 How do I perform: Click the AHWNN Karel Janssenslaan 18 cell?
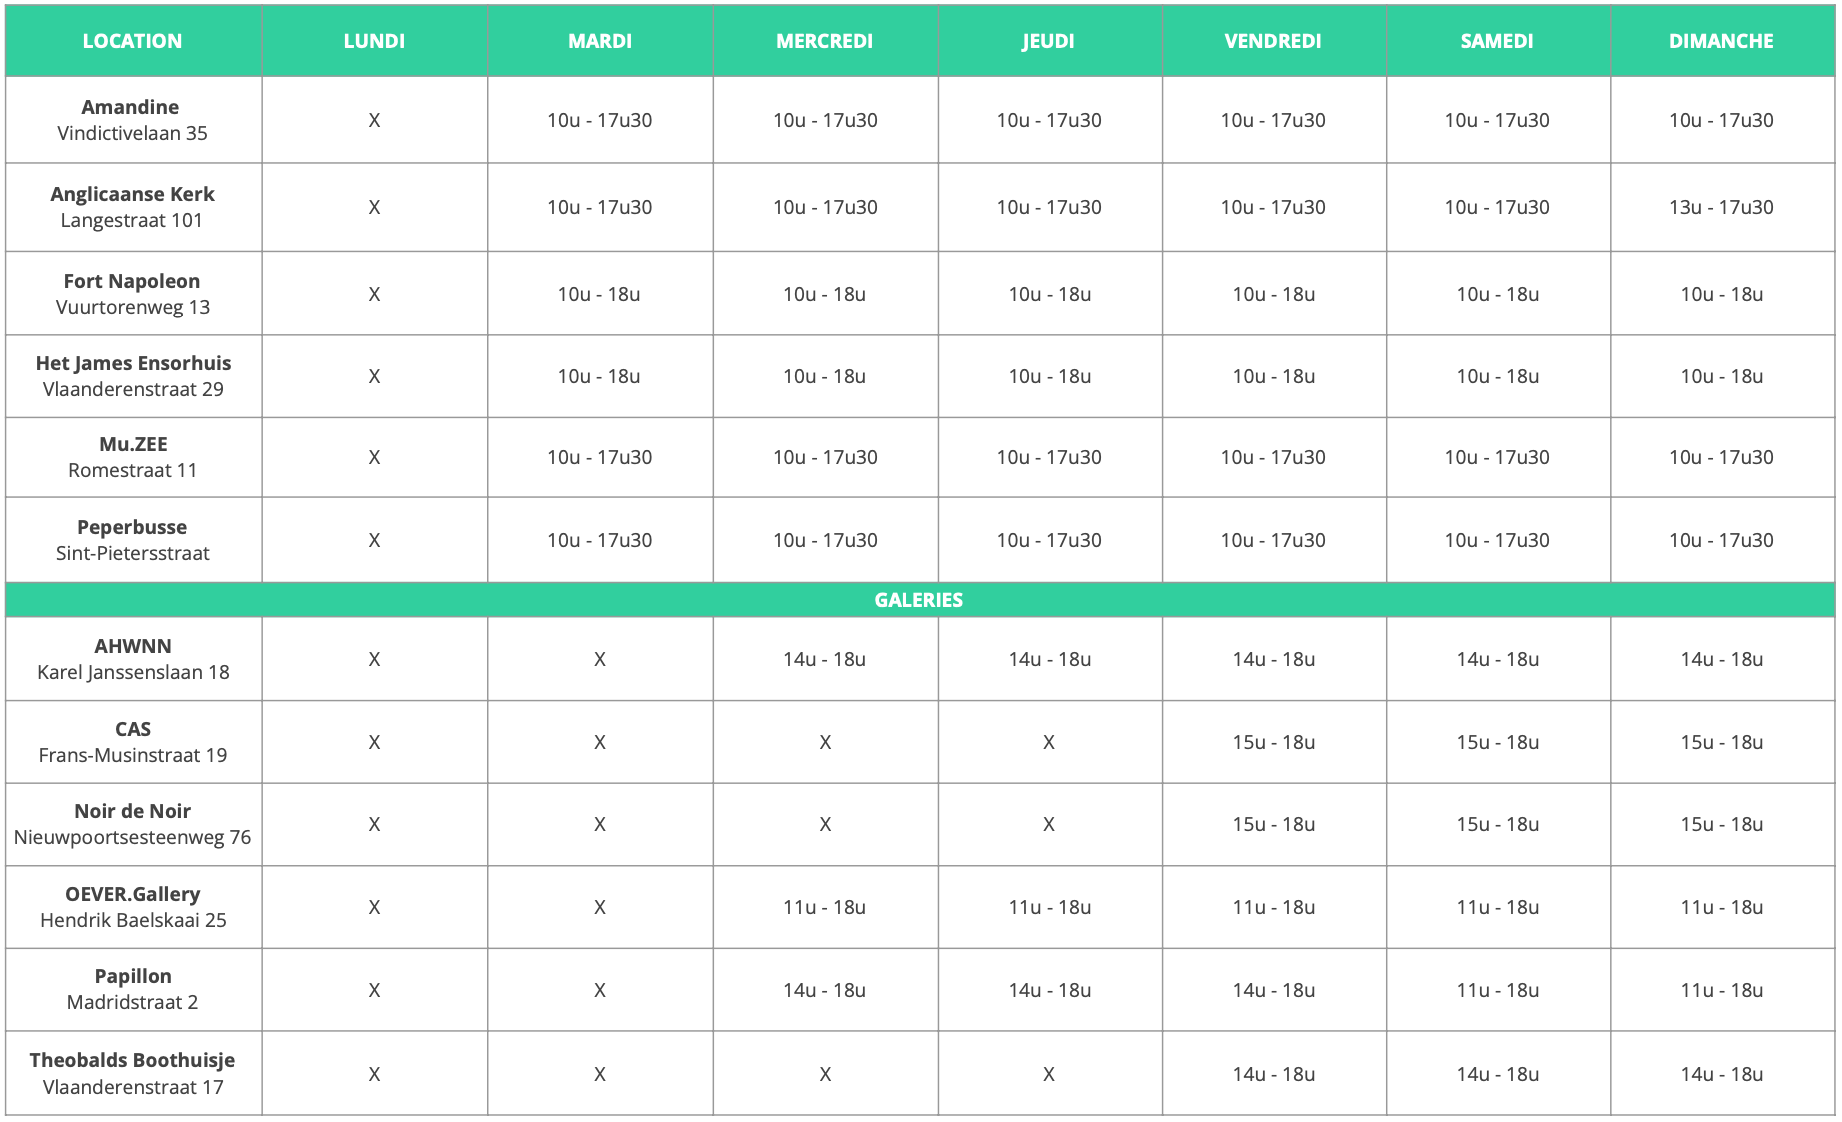coord(133,659)
